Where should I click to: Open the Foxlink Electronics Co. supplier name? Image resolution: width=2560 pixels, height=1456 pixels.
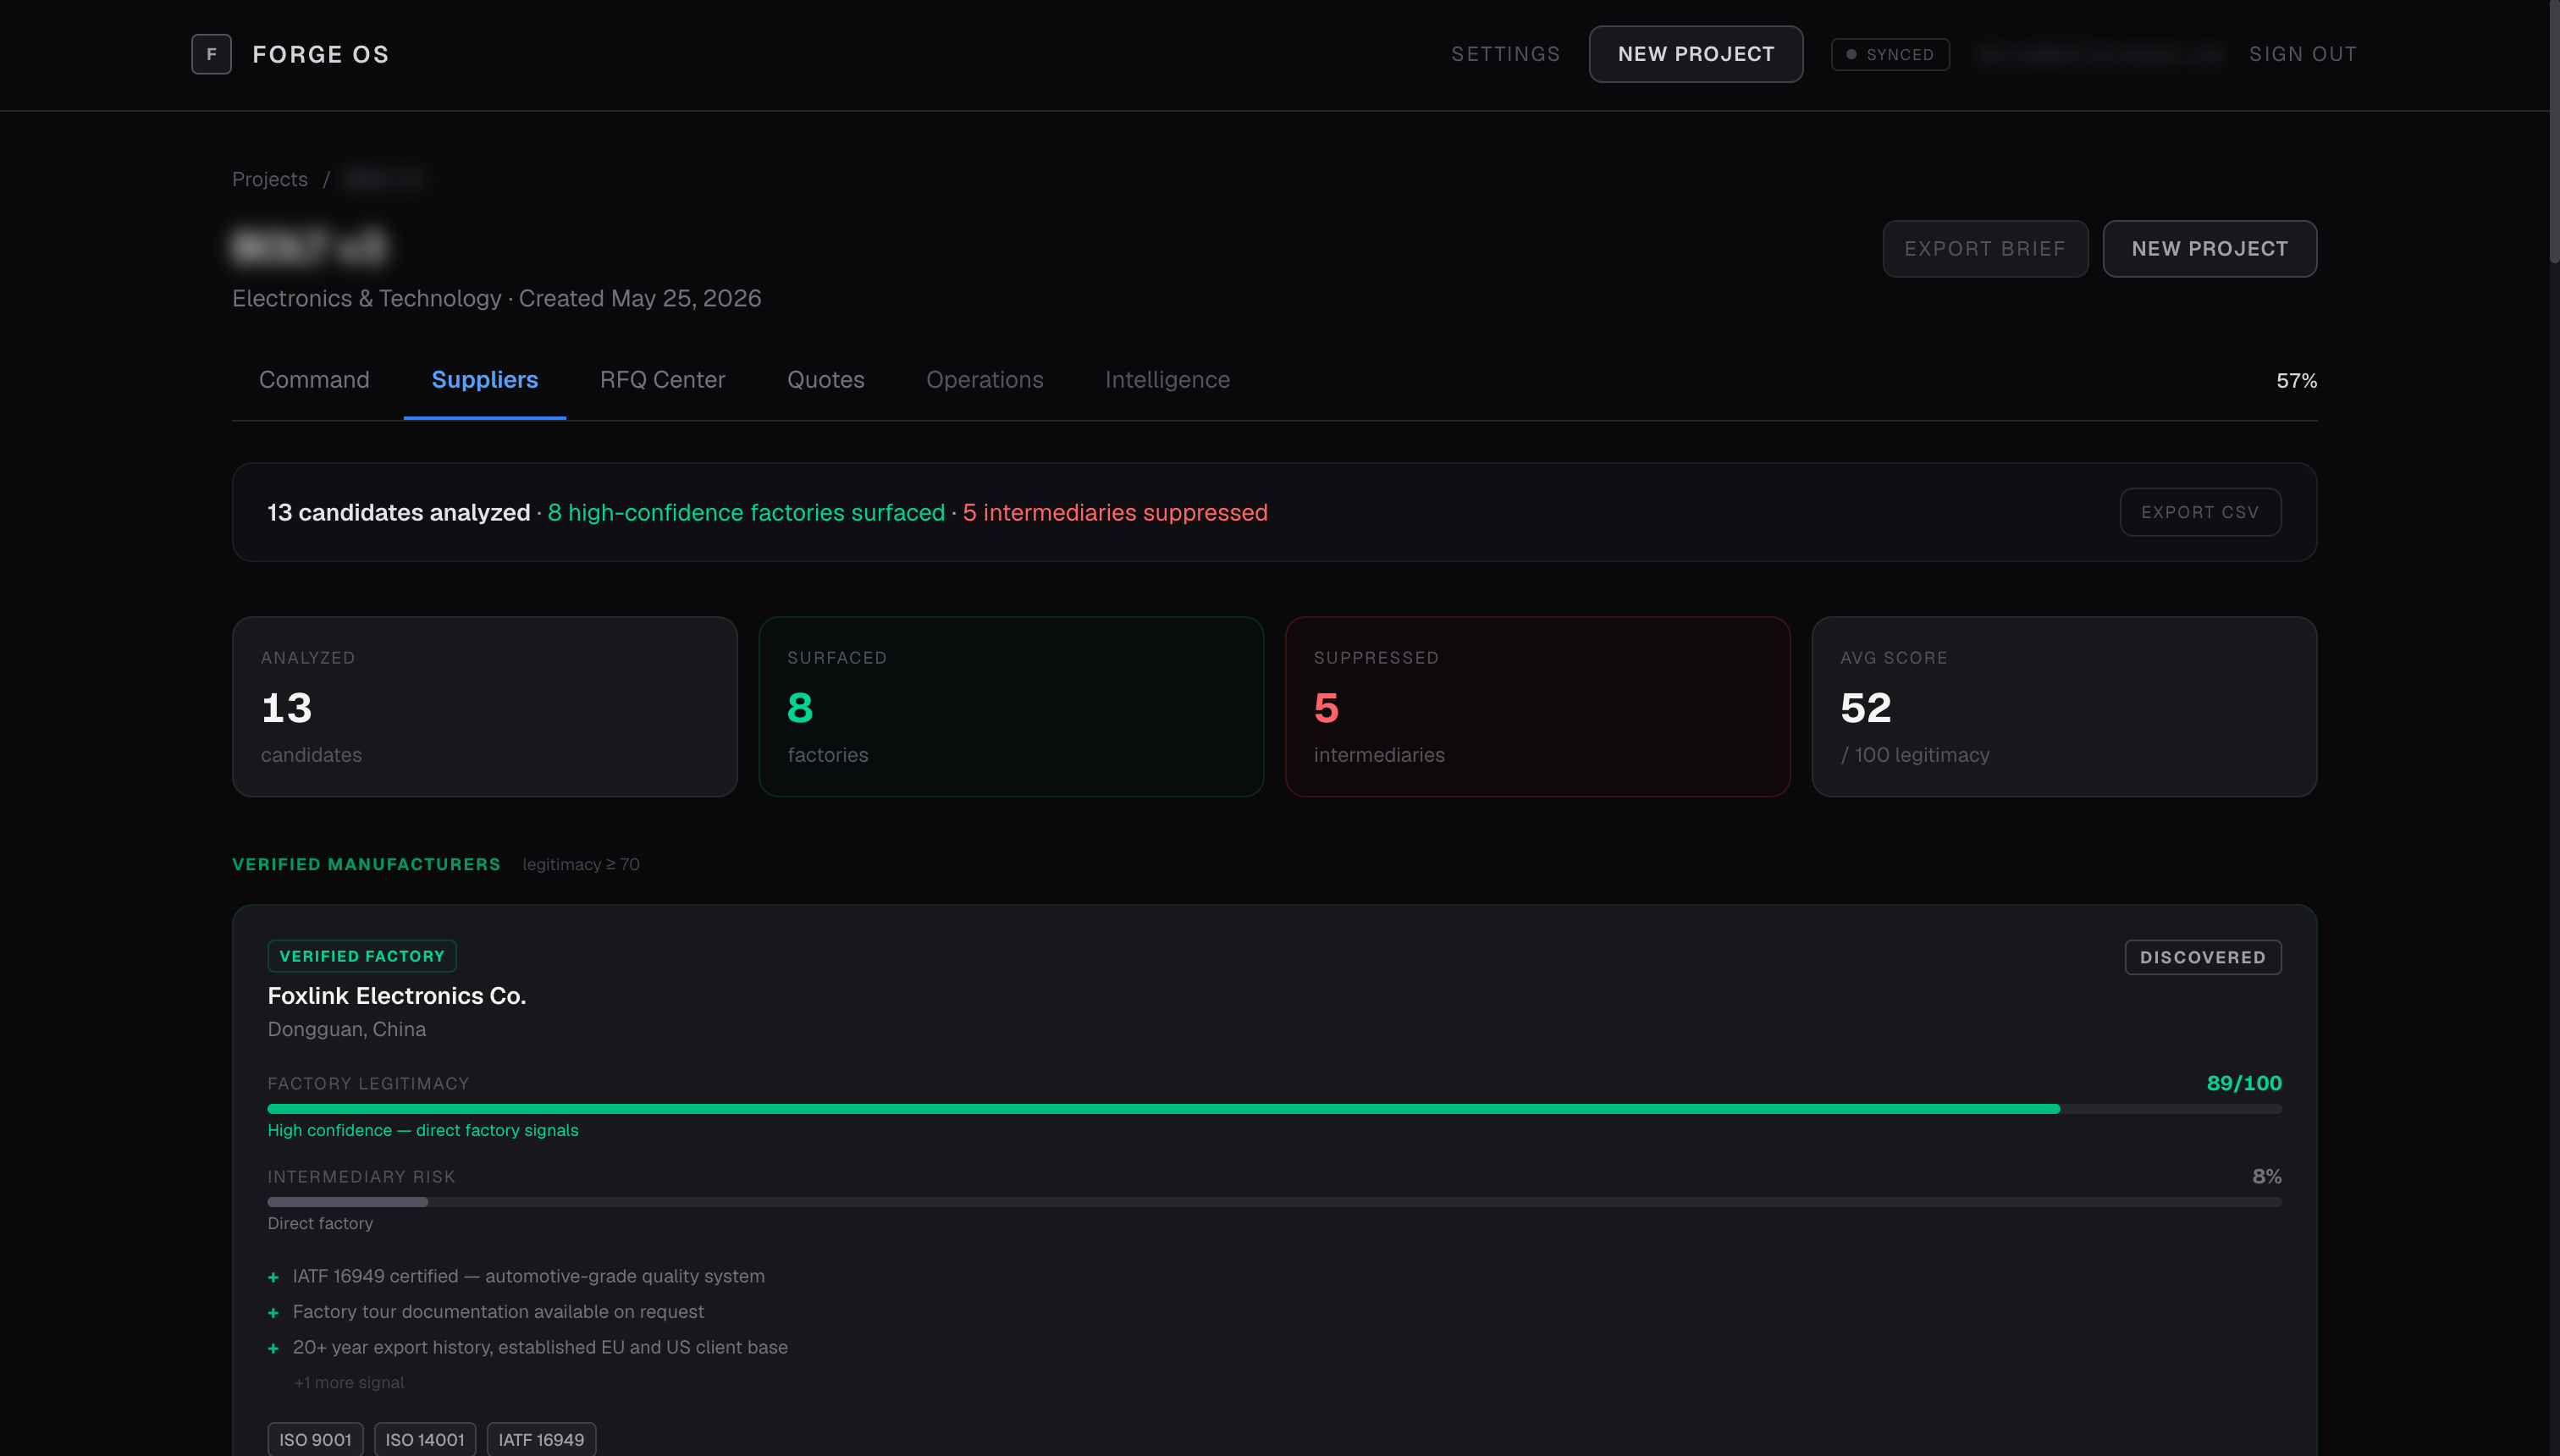(x=396, y=996)
